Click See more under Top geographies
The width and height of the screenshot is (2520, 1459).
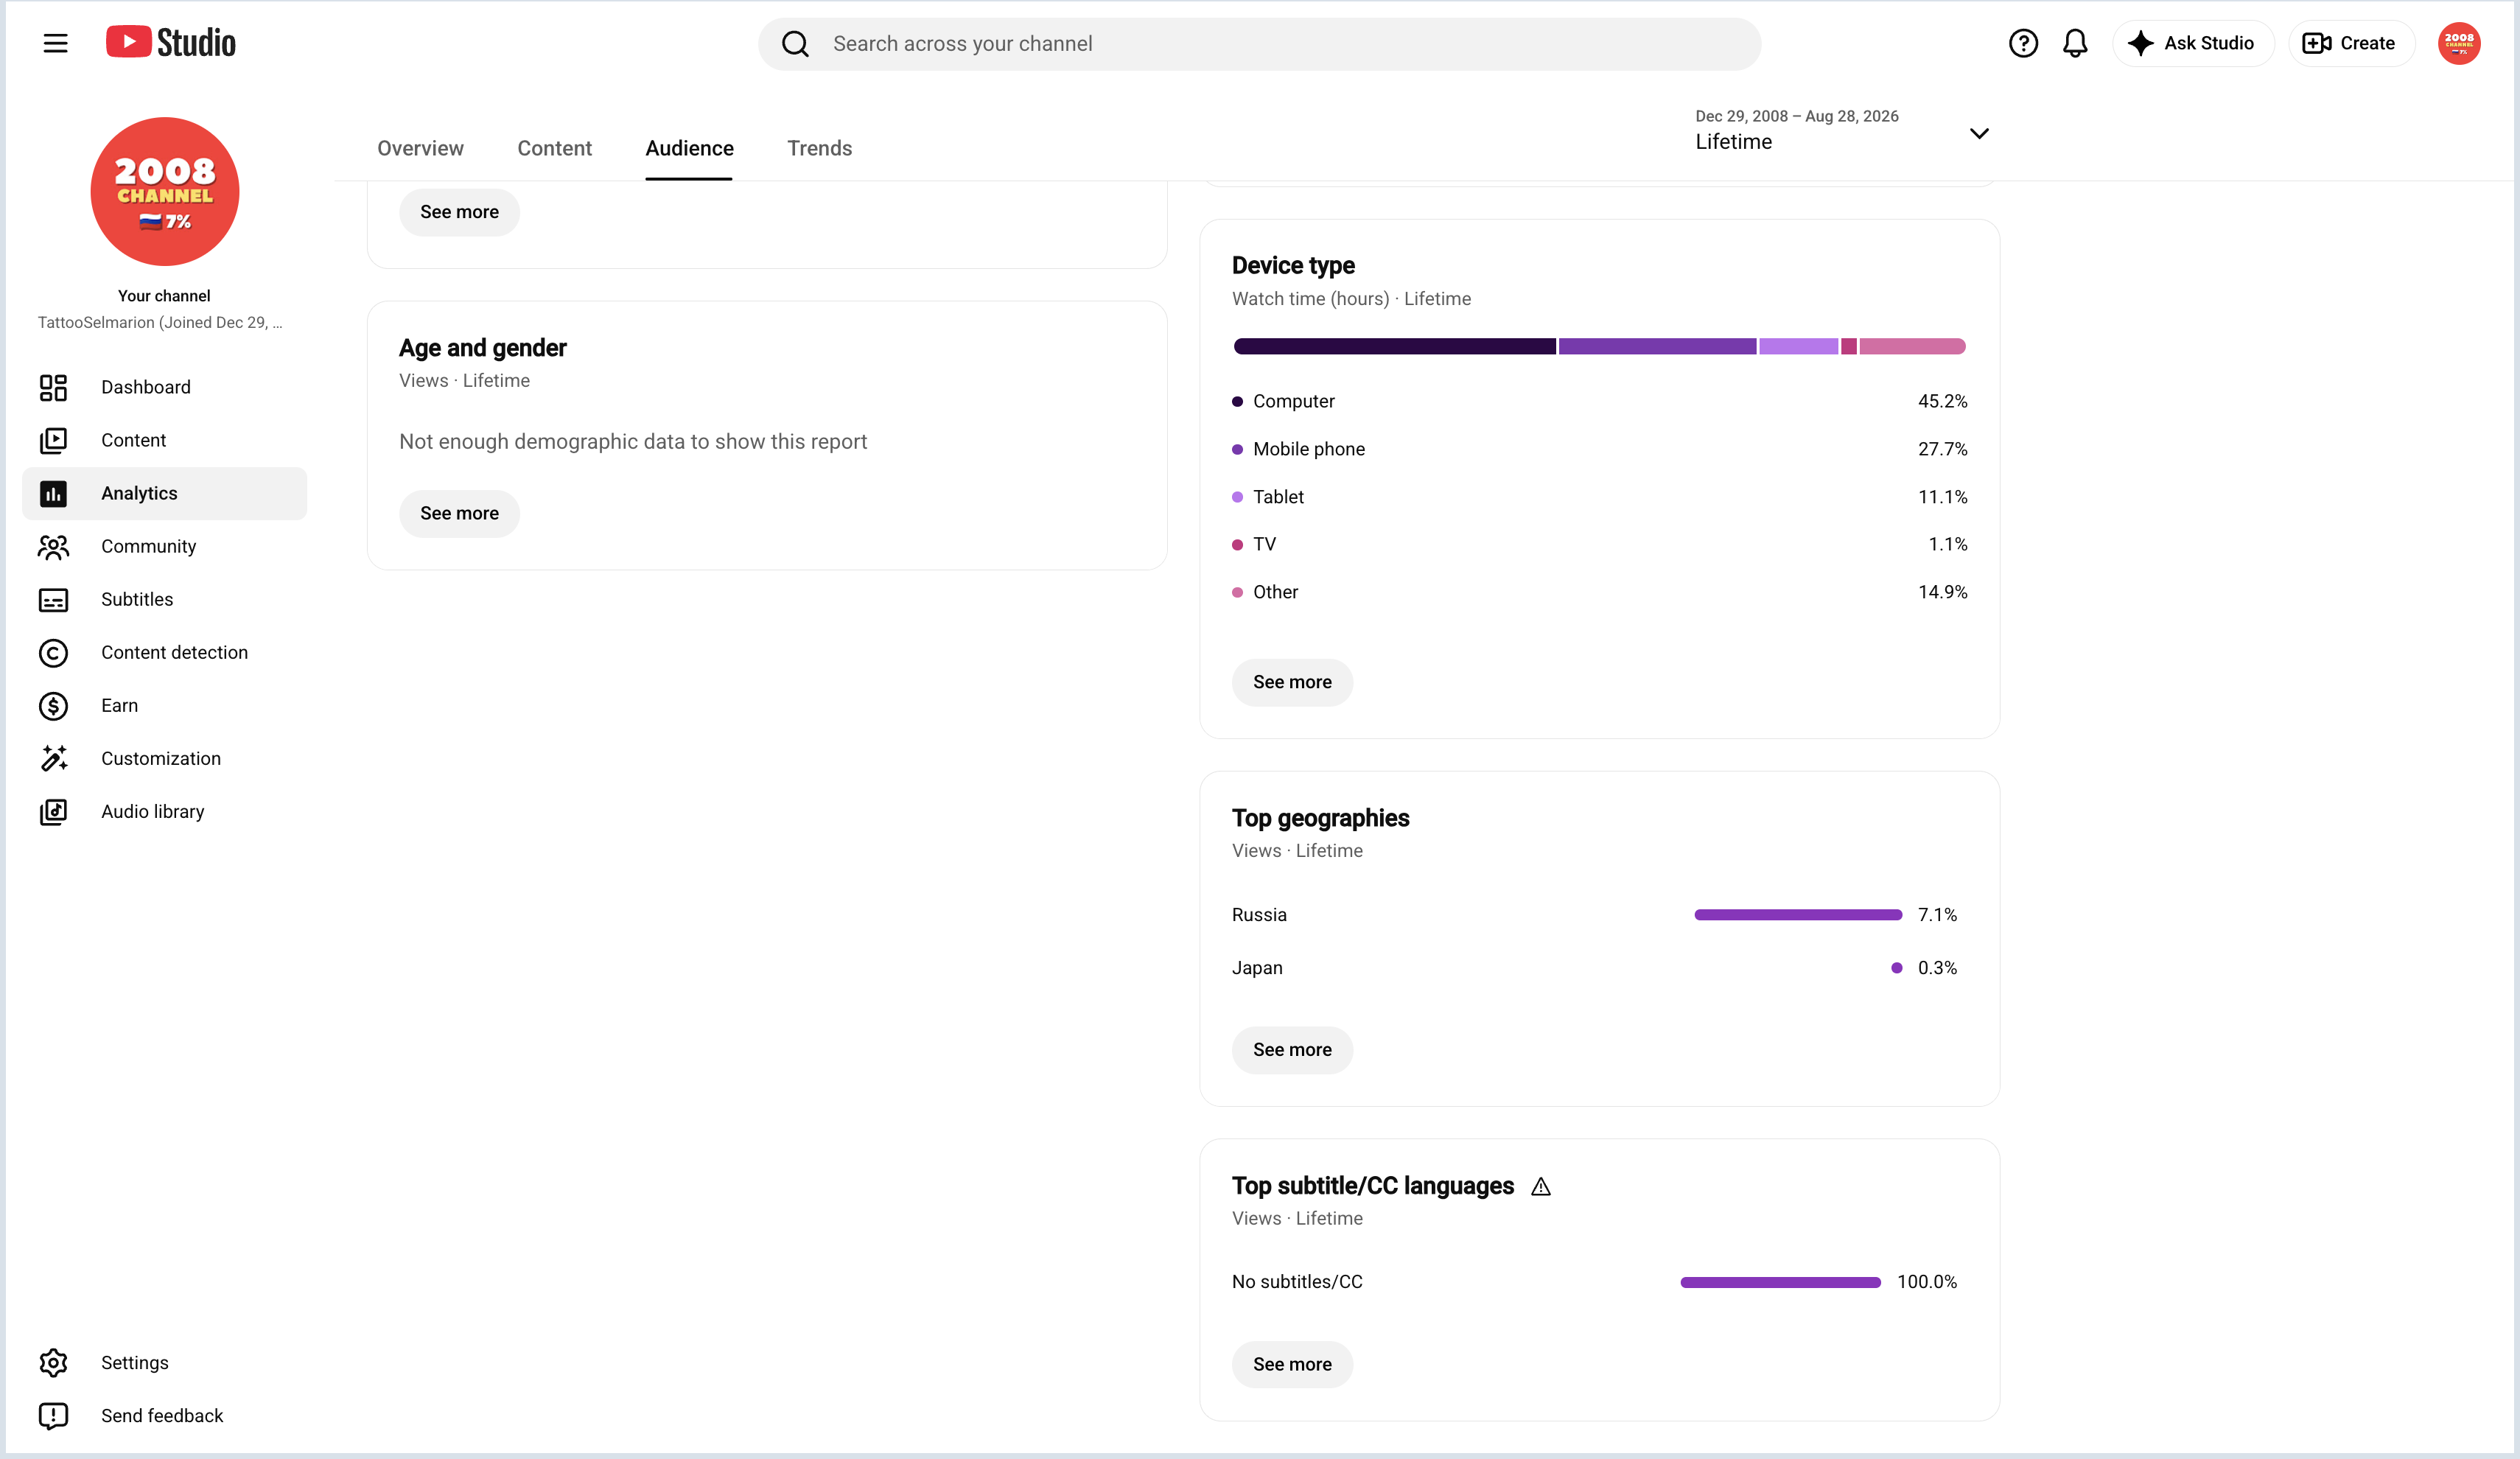(x=1292, y=1050)
